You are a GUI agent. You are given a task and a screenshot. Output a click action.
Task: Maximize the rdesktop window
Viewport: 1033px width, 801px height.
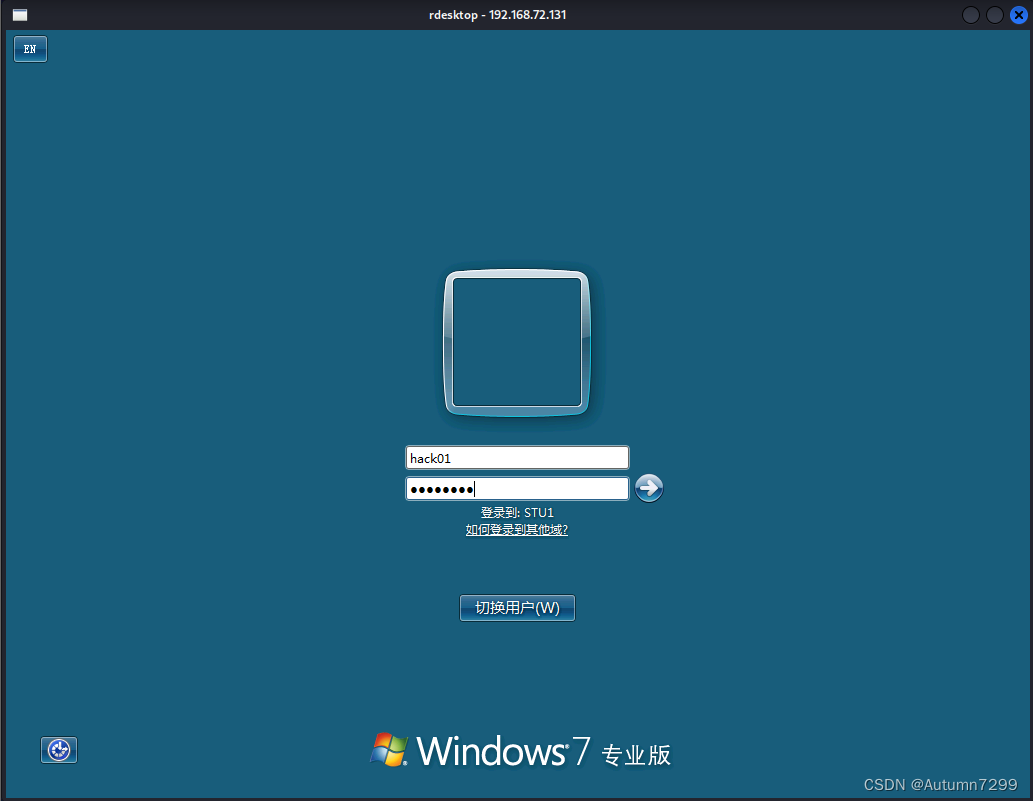995,14
